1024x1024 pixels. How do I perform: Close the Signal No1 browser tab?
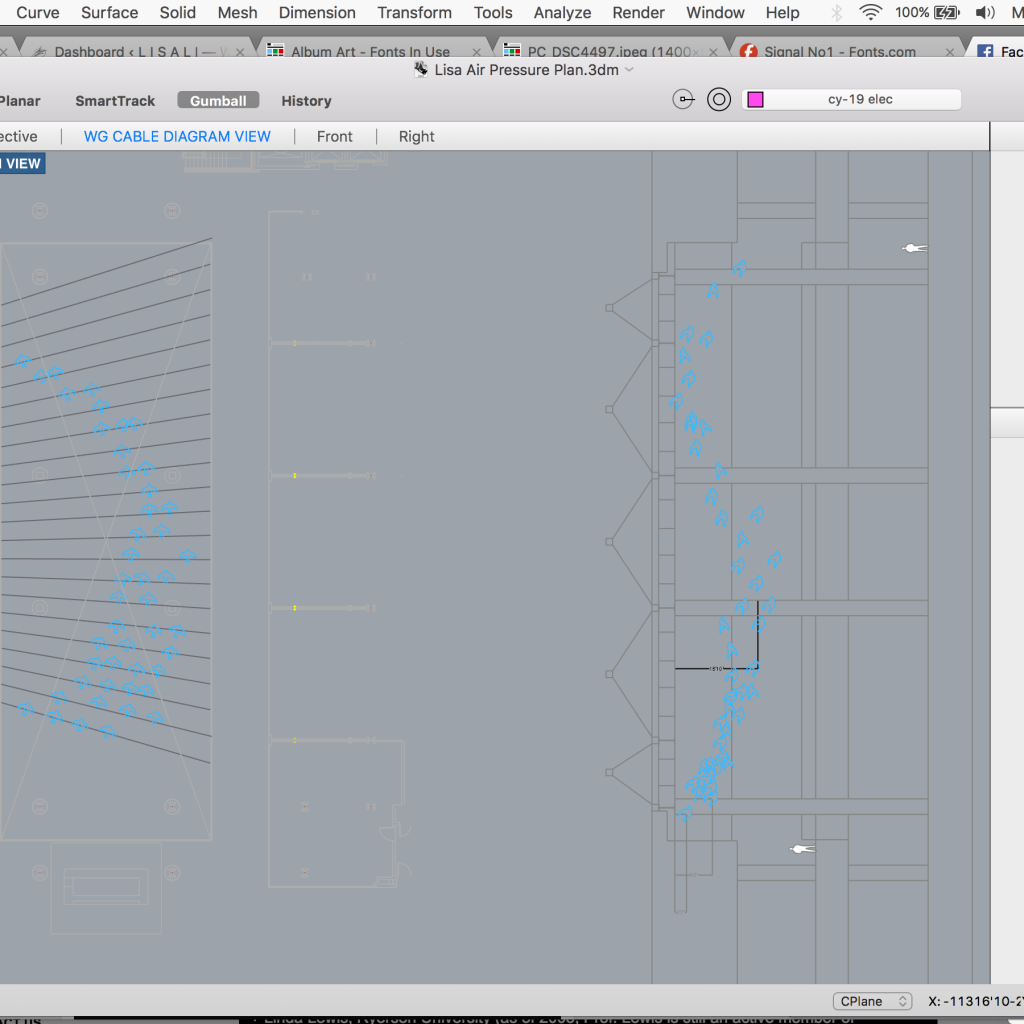click(950, 52)
